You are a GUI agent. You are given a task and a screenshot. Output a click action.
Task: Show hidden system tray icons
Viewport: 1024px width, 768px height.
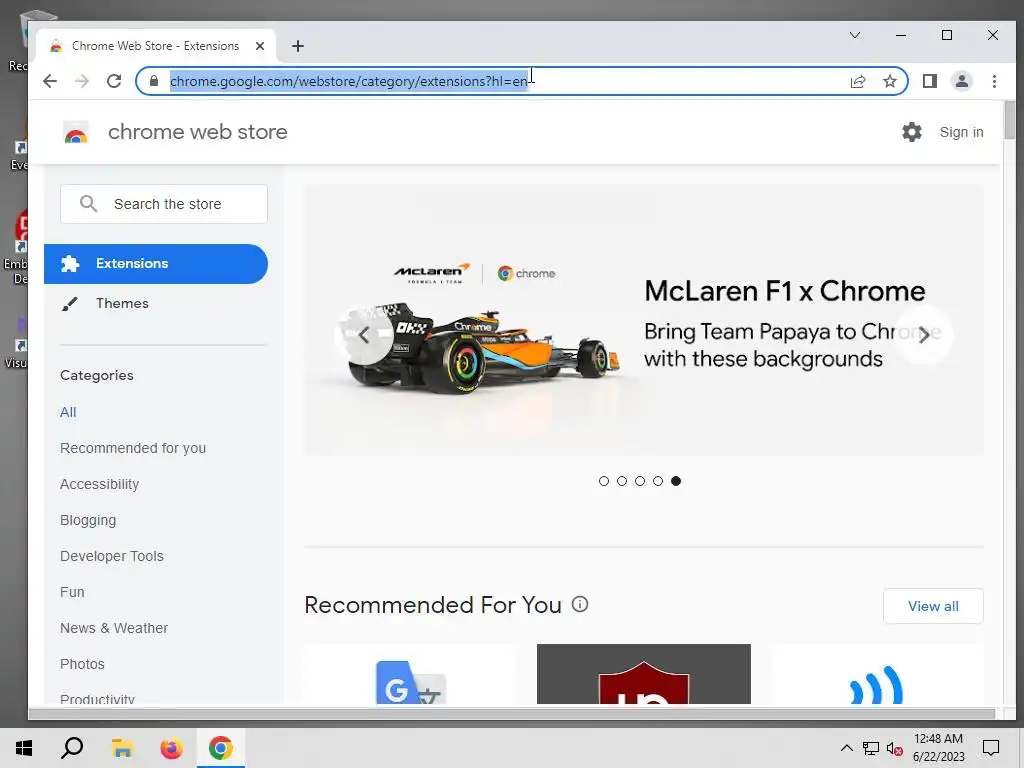[846, 748]
